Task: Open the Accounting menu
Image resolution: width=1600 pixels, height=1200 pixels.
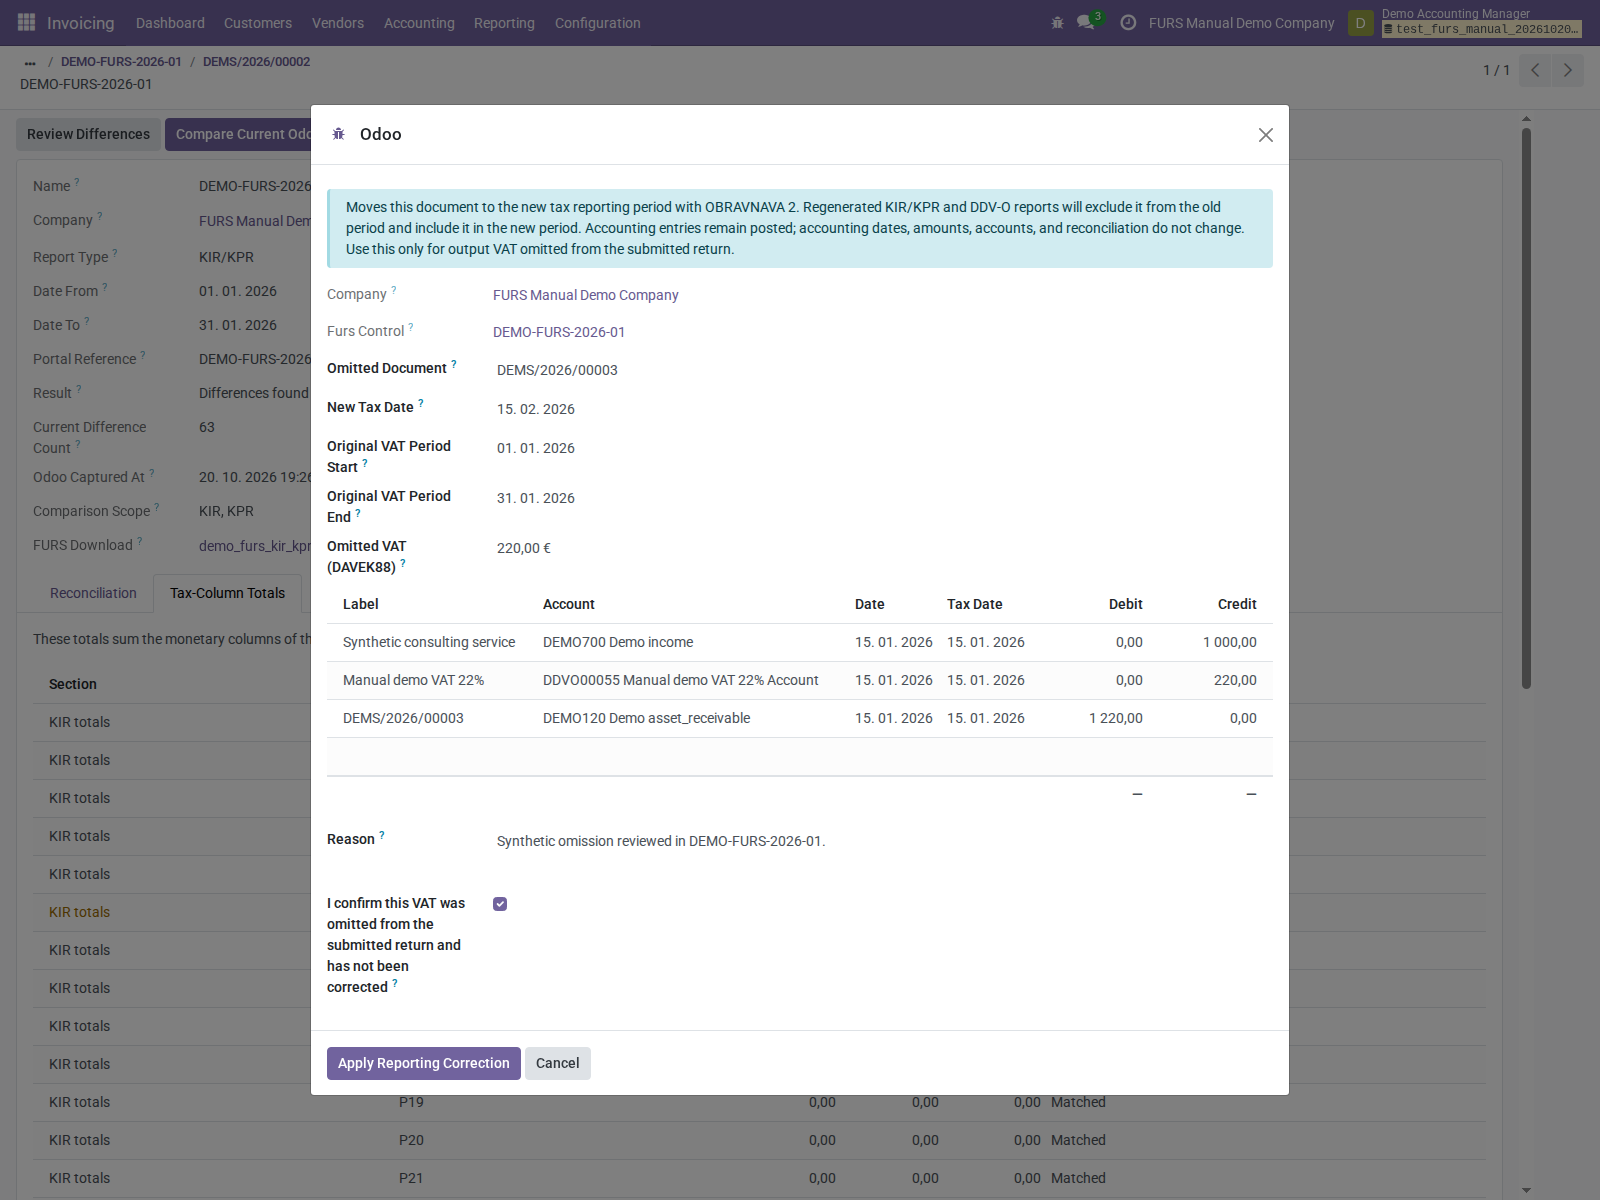Action: click(x=419, y=23)
